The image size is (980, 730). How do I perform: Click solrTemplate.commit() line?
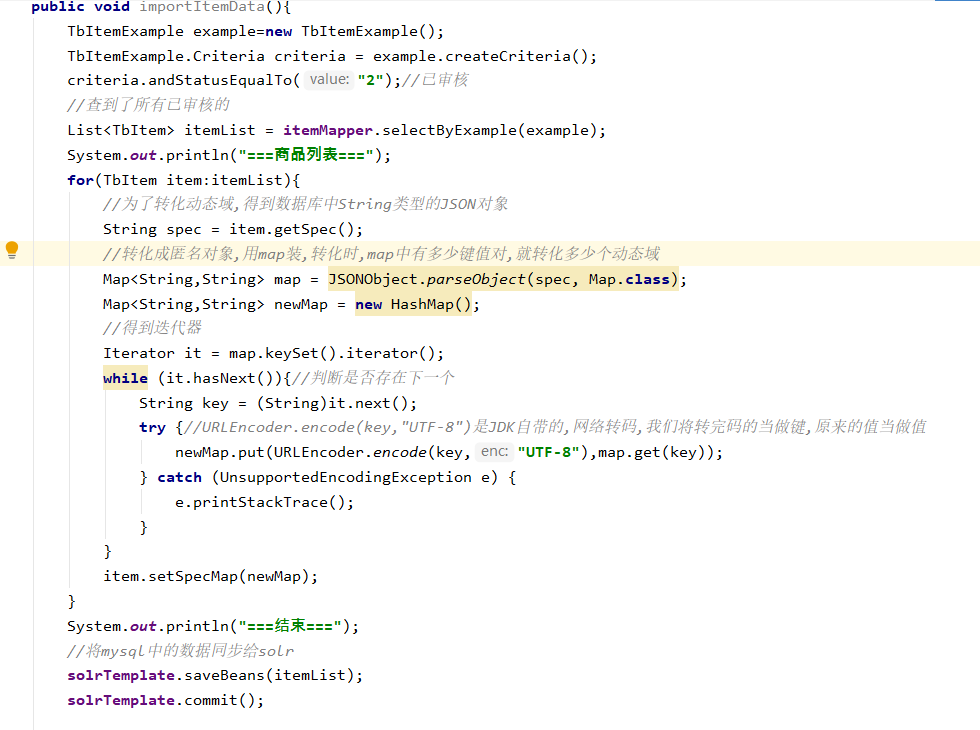coord(166,700)
